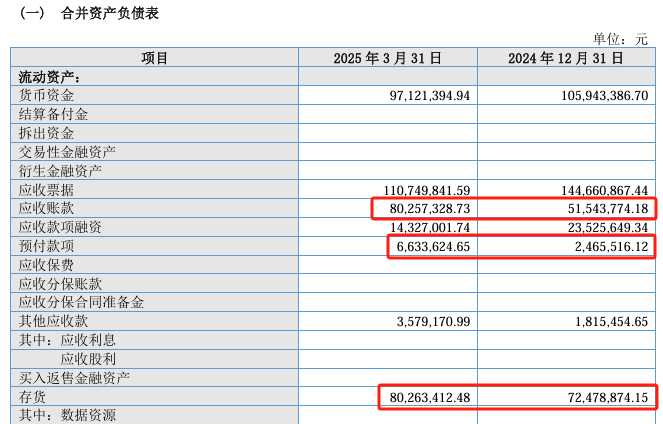663x424 pixels.
Task: Select value 2,465,516.12
Action: [x=611, y=246]
